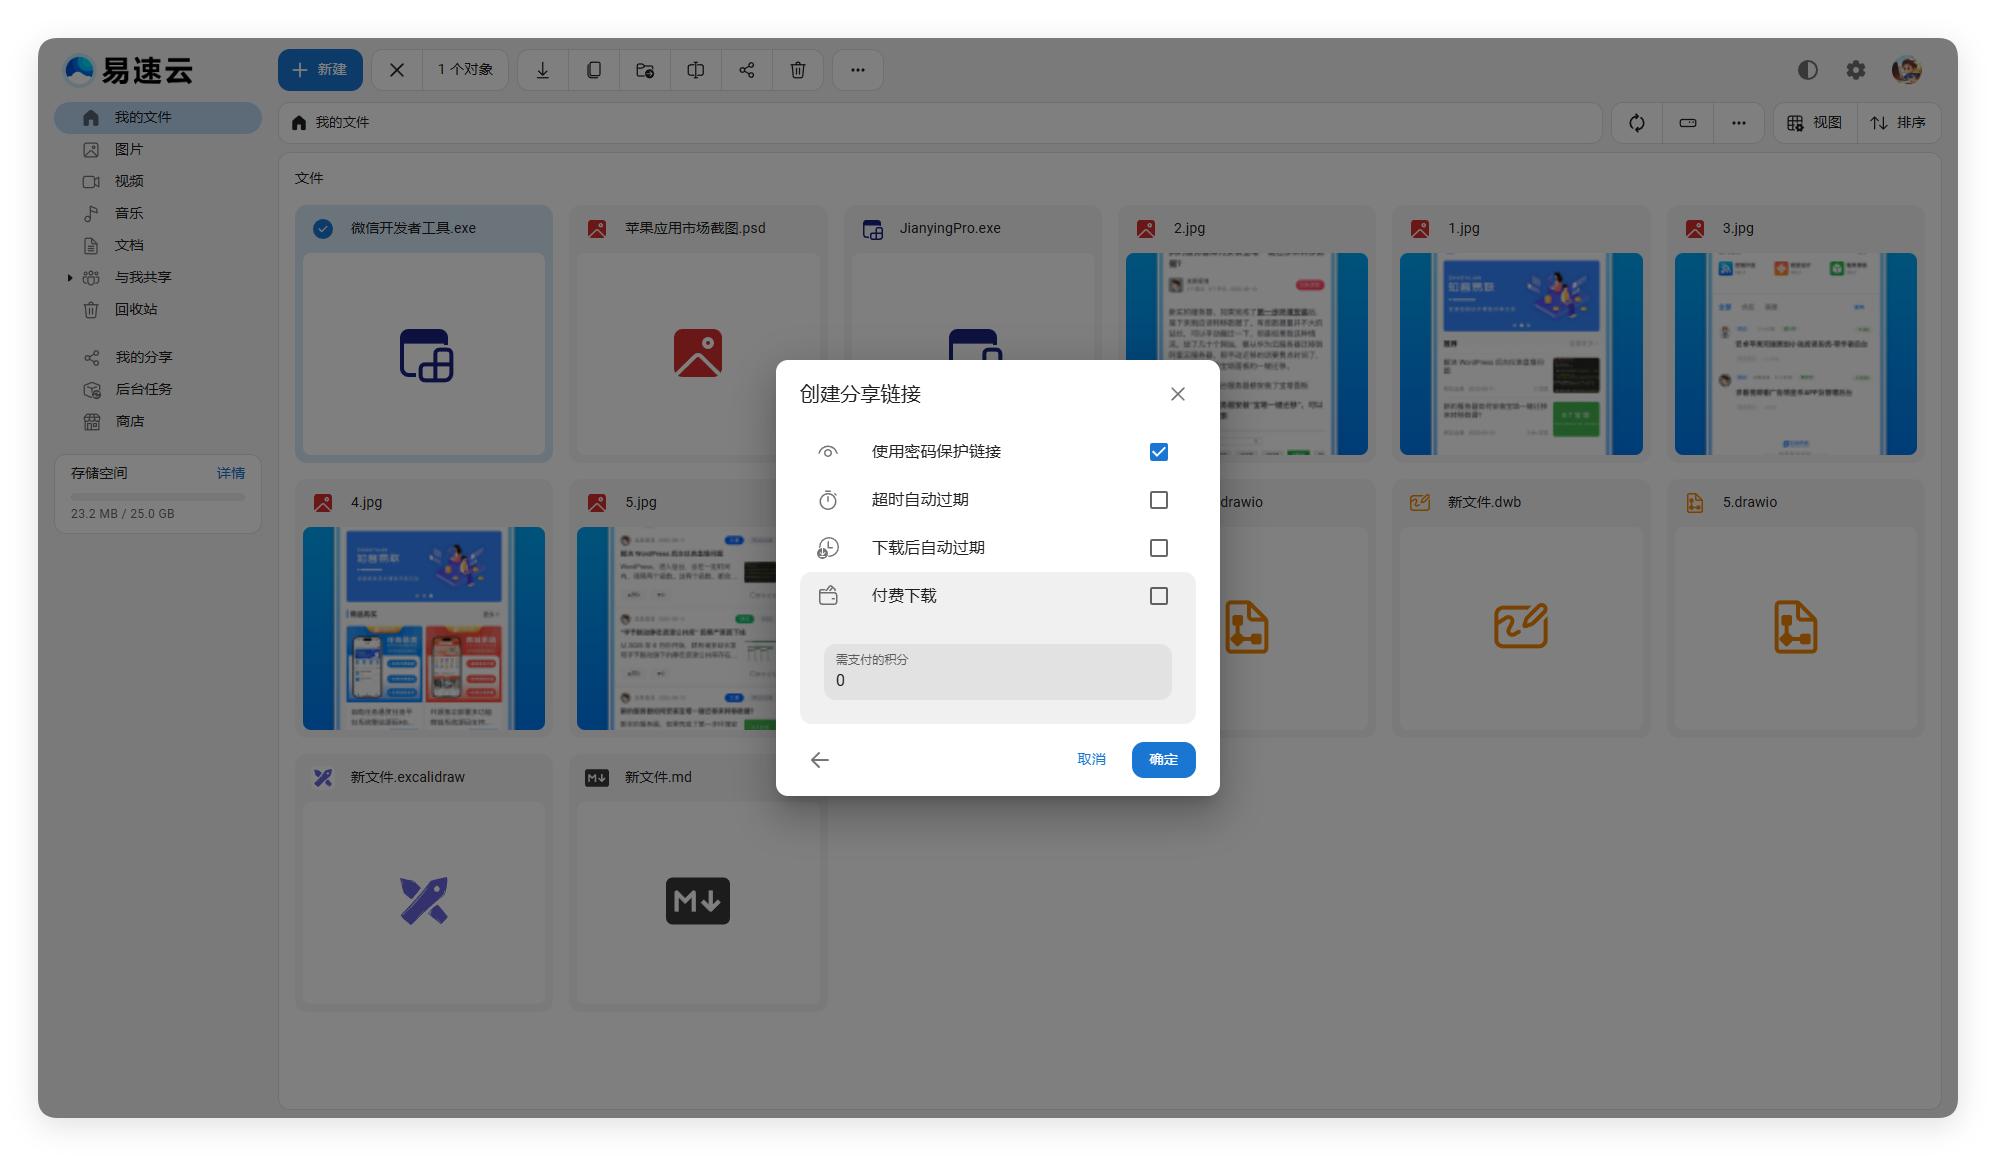Click the download icon in the toolbar
1996x1156 pixels.
543,70
